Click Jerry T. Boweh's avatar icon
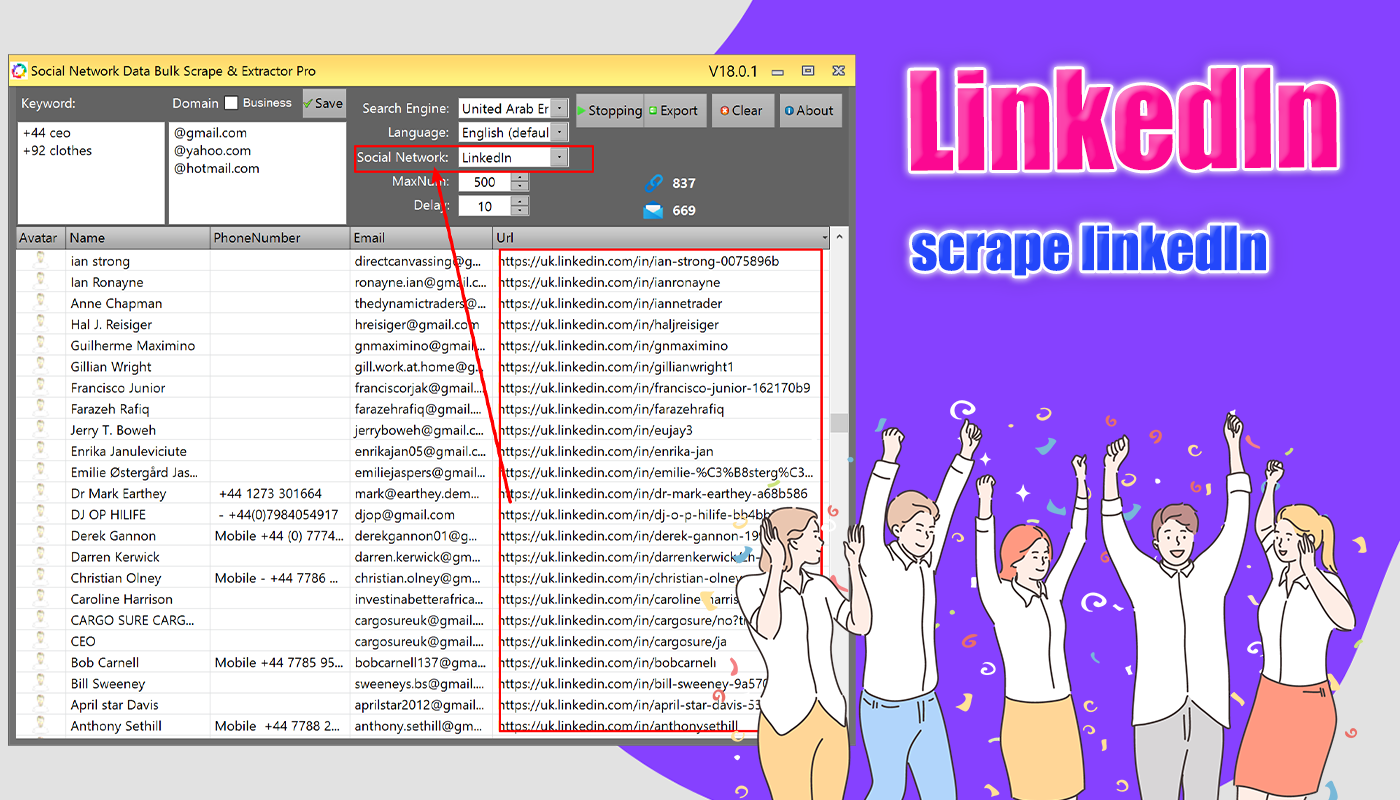The height and width of the screenshot is (800, 1400). click(41, 430)
